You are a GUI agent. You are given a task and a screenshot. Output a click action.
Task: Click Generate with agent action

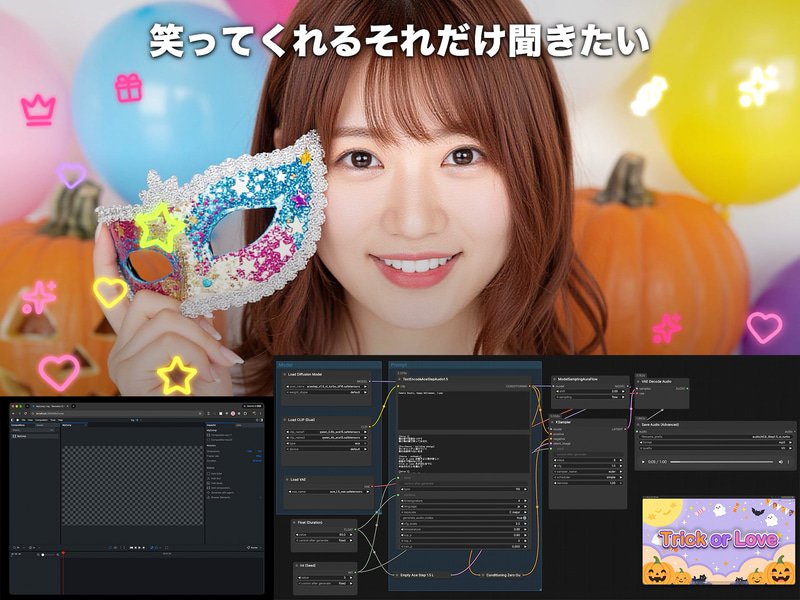point(220,493)
